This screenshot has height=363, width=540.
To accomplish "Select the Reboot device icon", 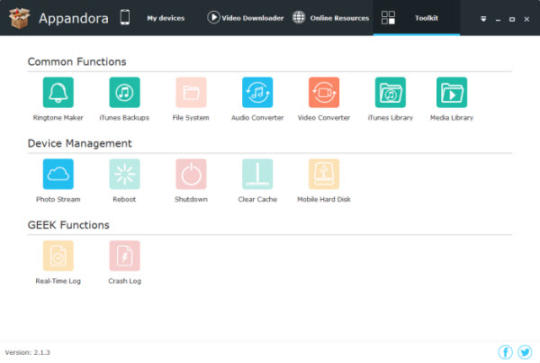I will point(124,174).
